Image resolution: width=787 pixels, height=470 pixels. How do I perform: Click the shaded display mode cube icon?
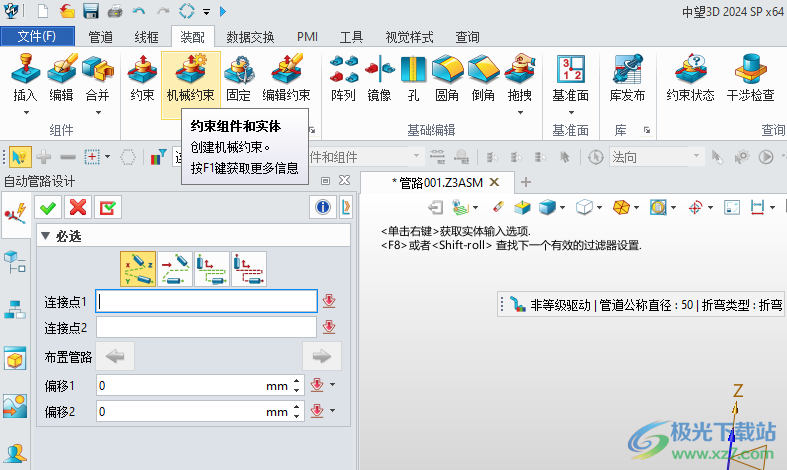coord(548,207)
